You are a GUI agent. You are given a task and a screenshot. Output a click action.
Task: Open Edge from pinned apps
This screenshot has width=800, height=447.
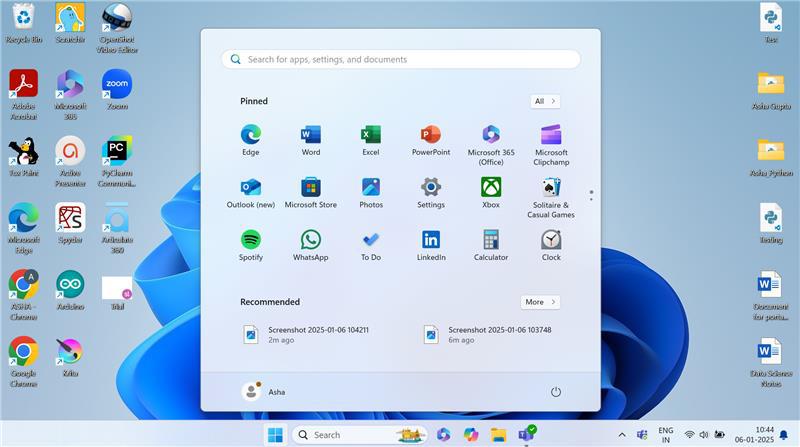pyautogui.click(x=251, y=140)
